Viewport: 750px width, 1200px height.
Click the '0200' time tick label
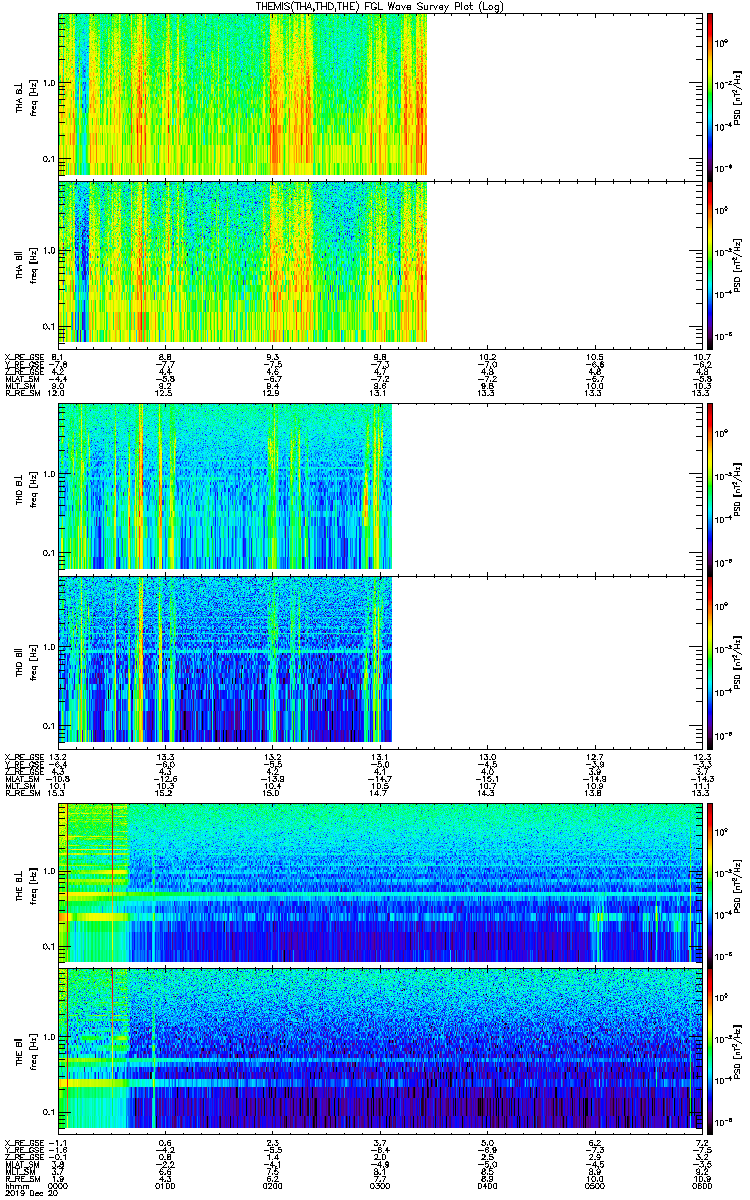coord(272,1186)
